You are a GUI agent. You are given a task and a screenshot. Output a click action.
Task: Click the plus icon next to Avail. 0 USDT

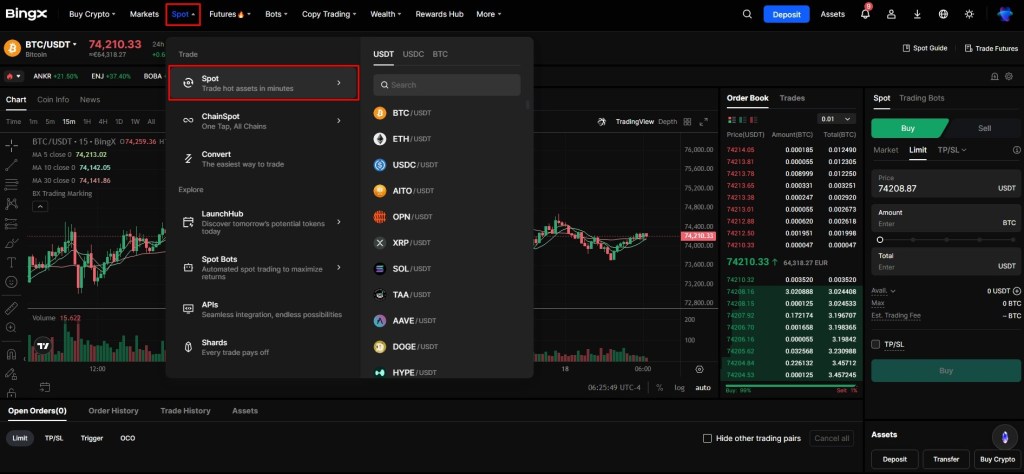1017,291
